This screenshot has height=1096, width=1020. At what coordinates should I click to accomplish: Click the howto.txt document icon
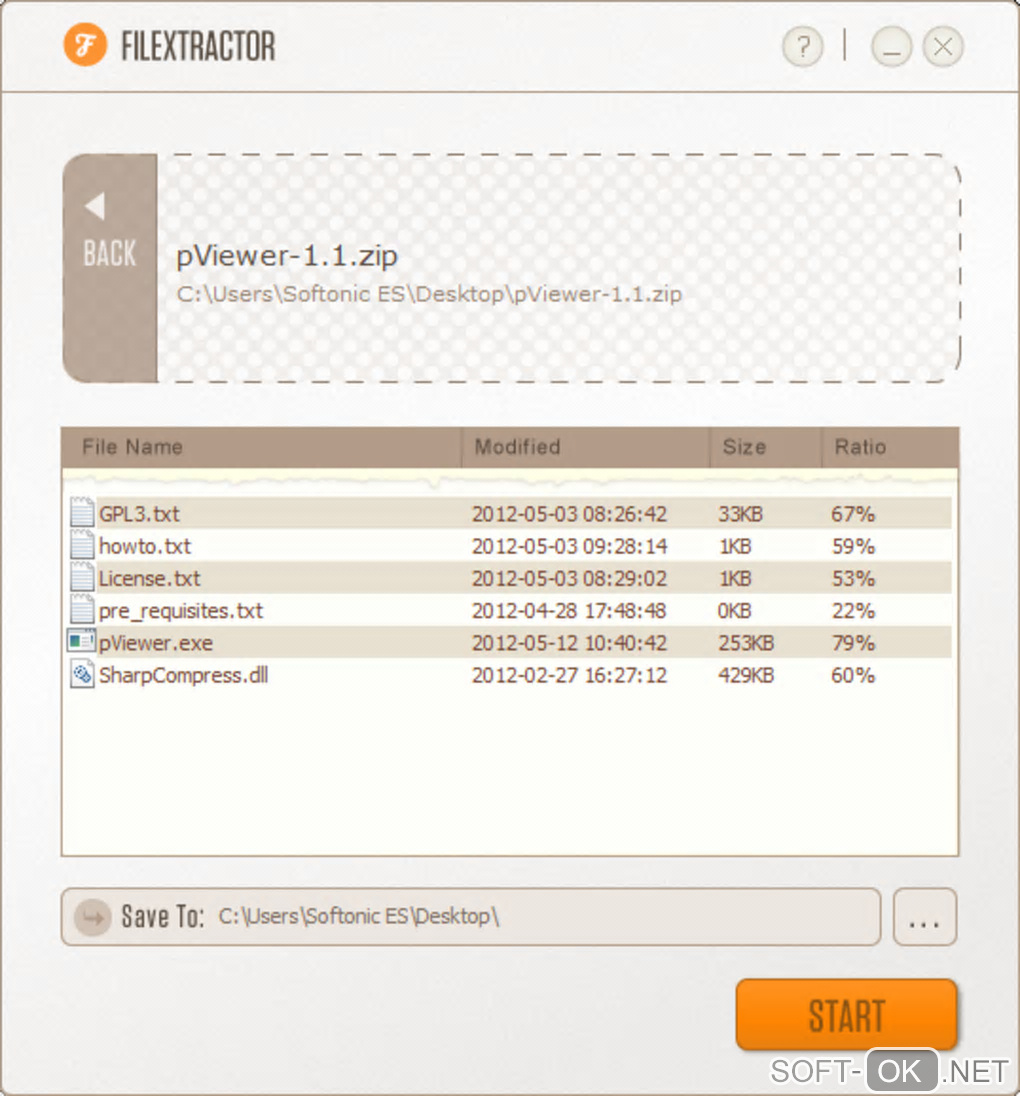click(x=82, y=545)
